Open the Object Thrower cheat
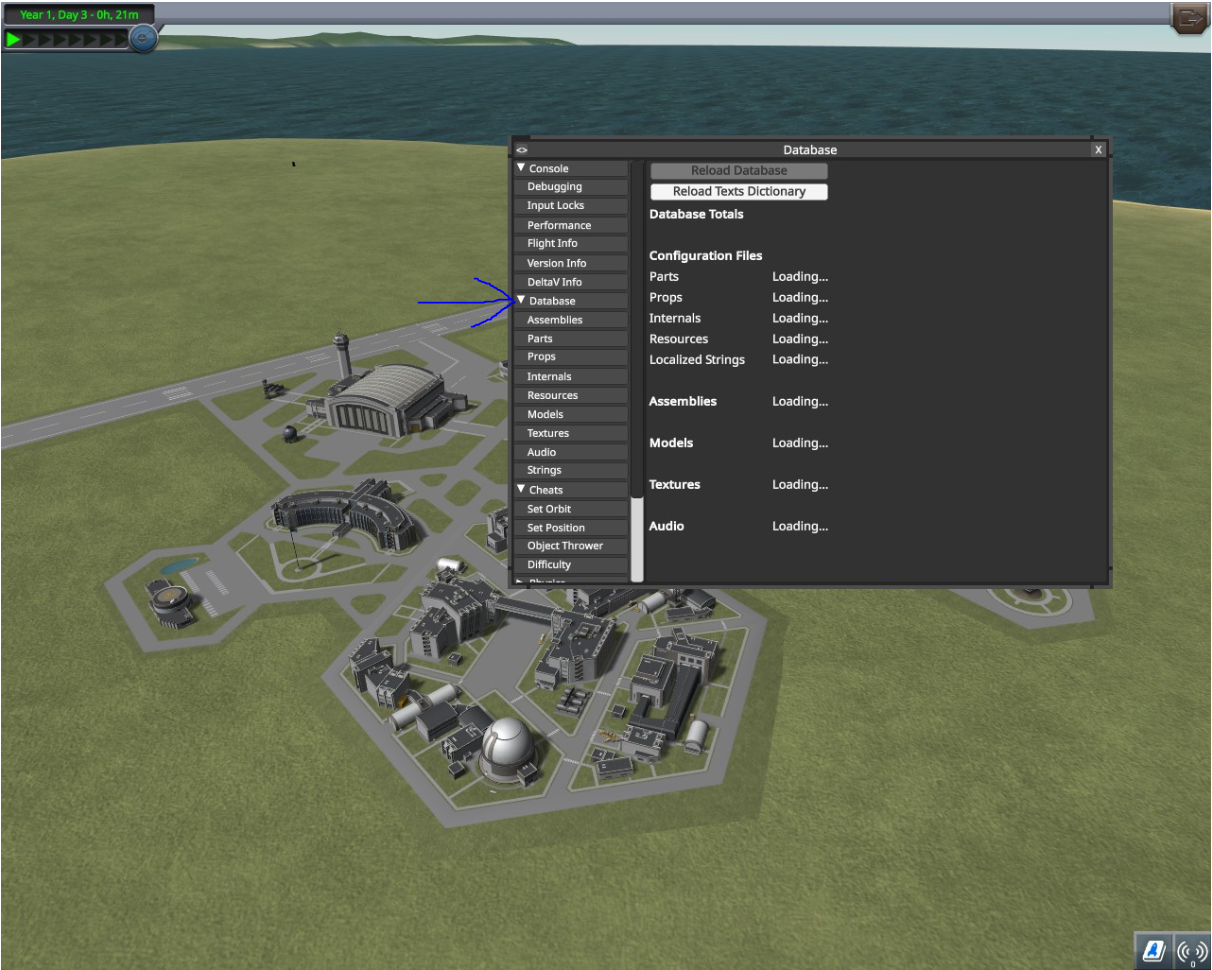The image size is (1212, 970). pos(572,546)
